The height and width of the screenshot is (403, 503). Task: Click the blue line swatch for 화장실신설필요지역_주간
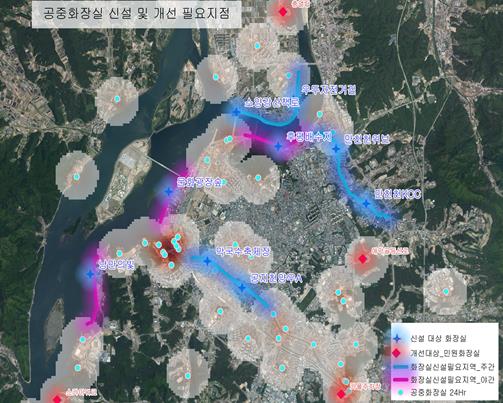397,367
